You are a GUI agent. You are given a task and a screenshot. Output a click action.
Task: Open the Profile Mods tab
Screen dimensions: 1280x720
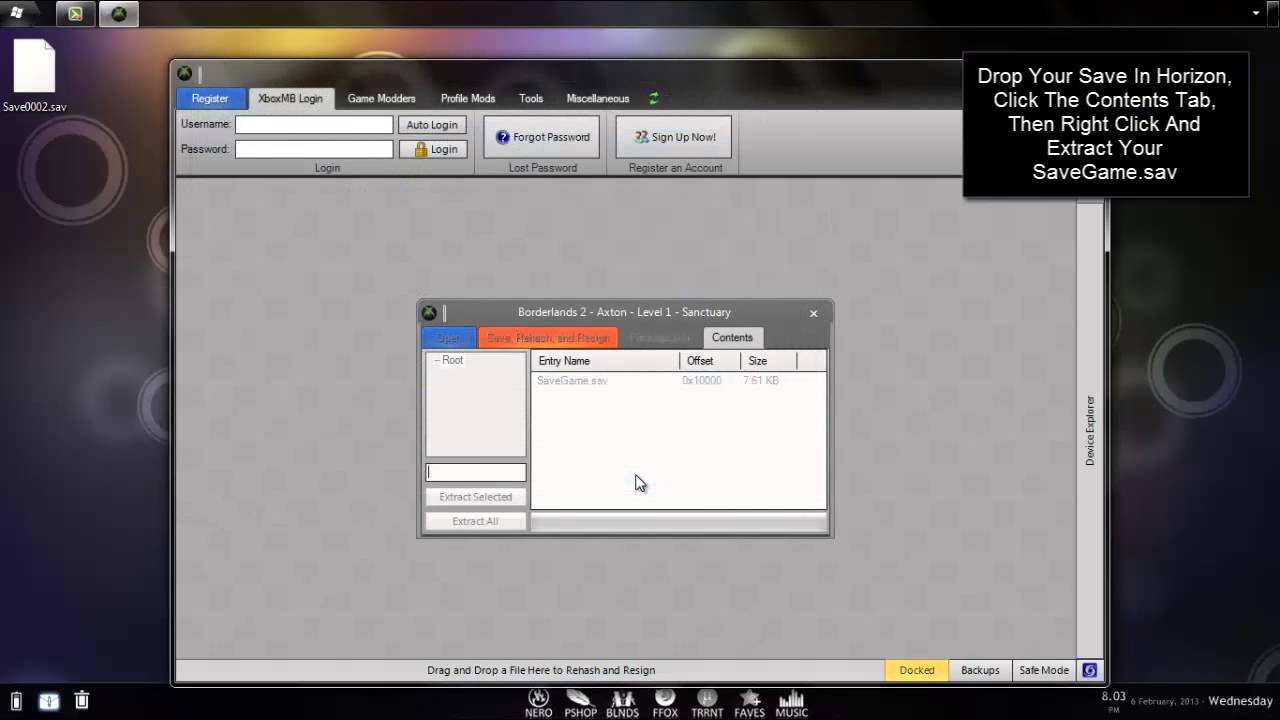468,98
